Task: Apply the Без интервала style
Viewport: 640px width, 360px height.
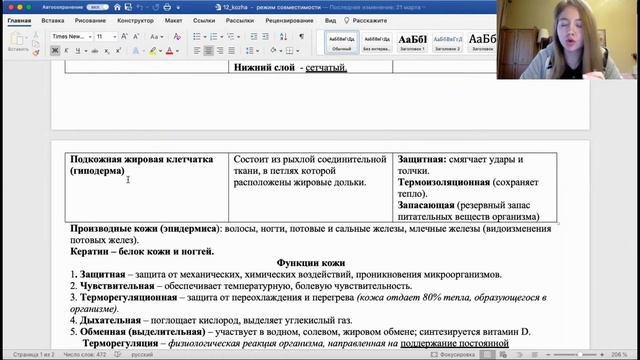Action: 377,42
